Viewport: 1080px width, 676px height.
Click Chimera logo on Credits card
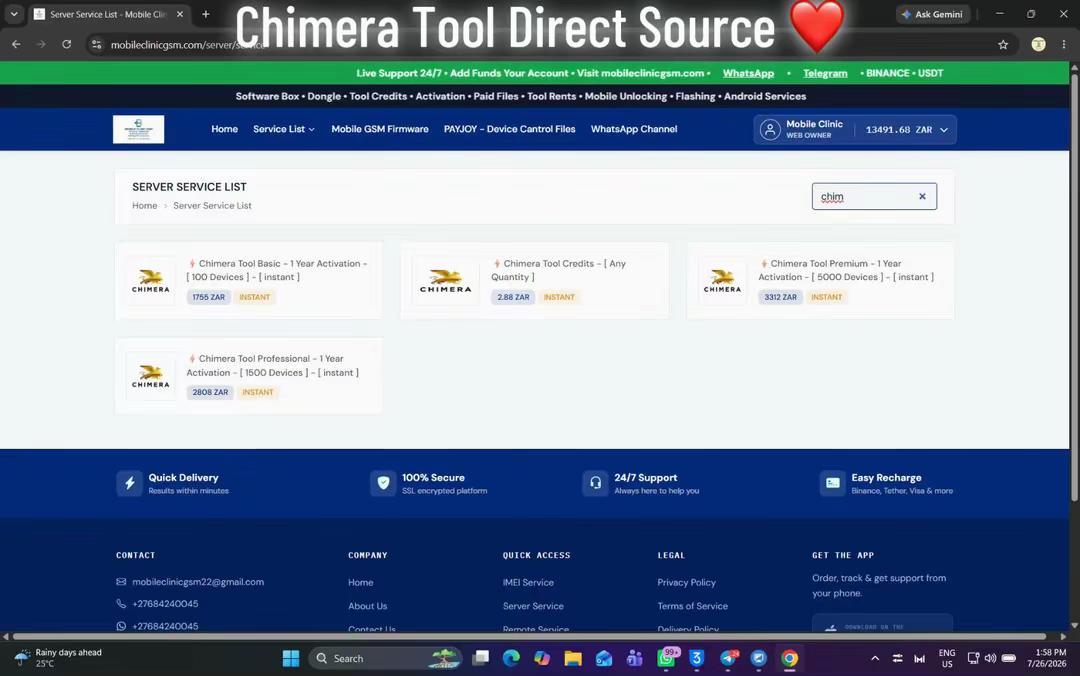coord(446,280)
